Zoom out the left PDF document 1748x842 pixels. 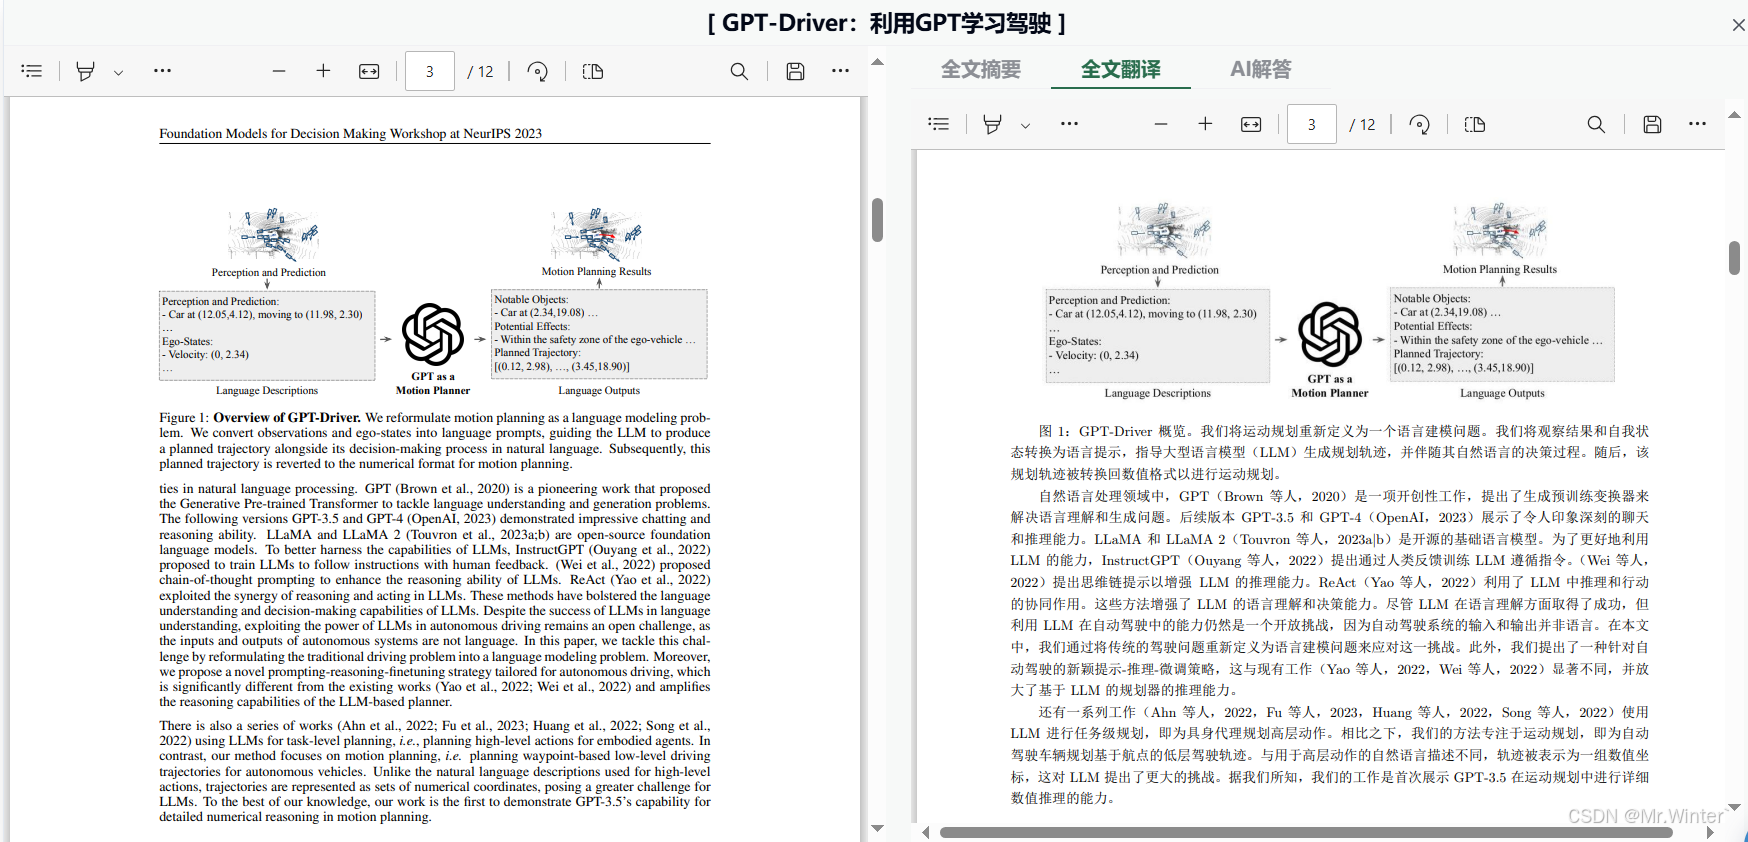pos(279,71)
